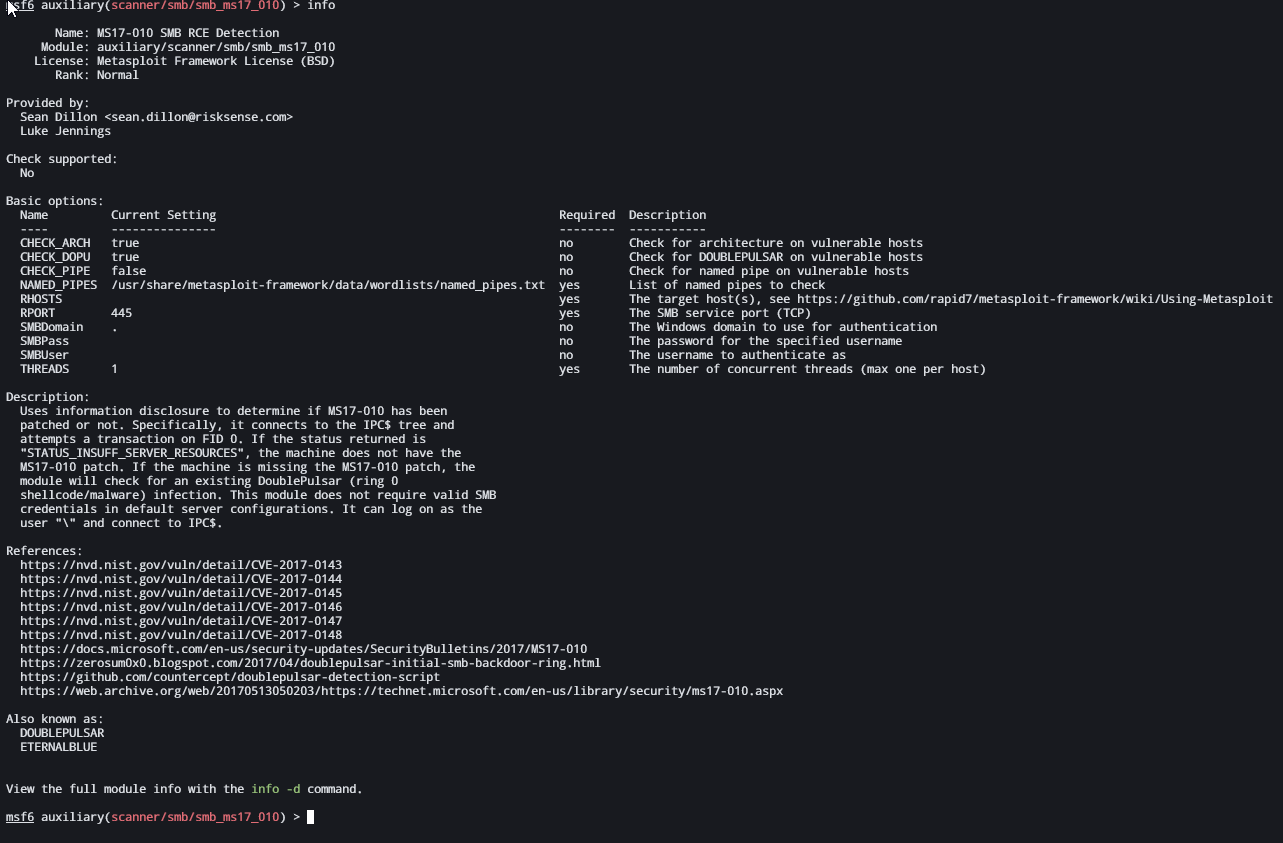Click the Basic options heading
This screenshot has height=843, width=1283.
(55, 201)
